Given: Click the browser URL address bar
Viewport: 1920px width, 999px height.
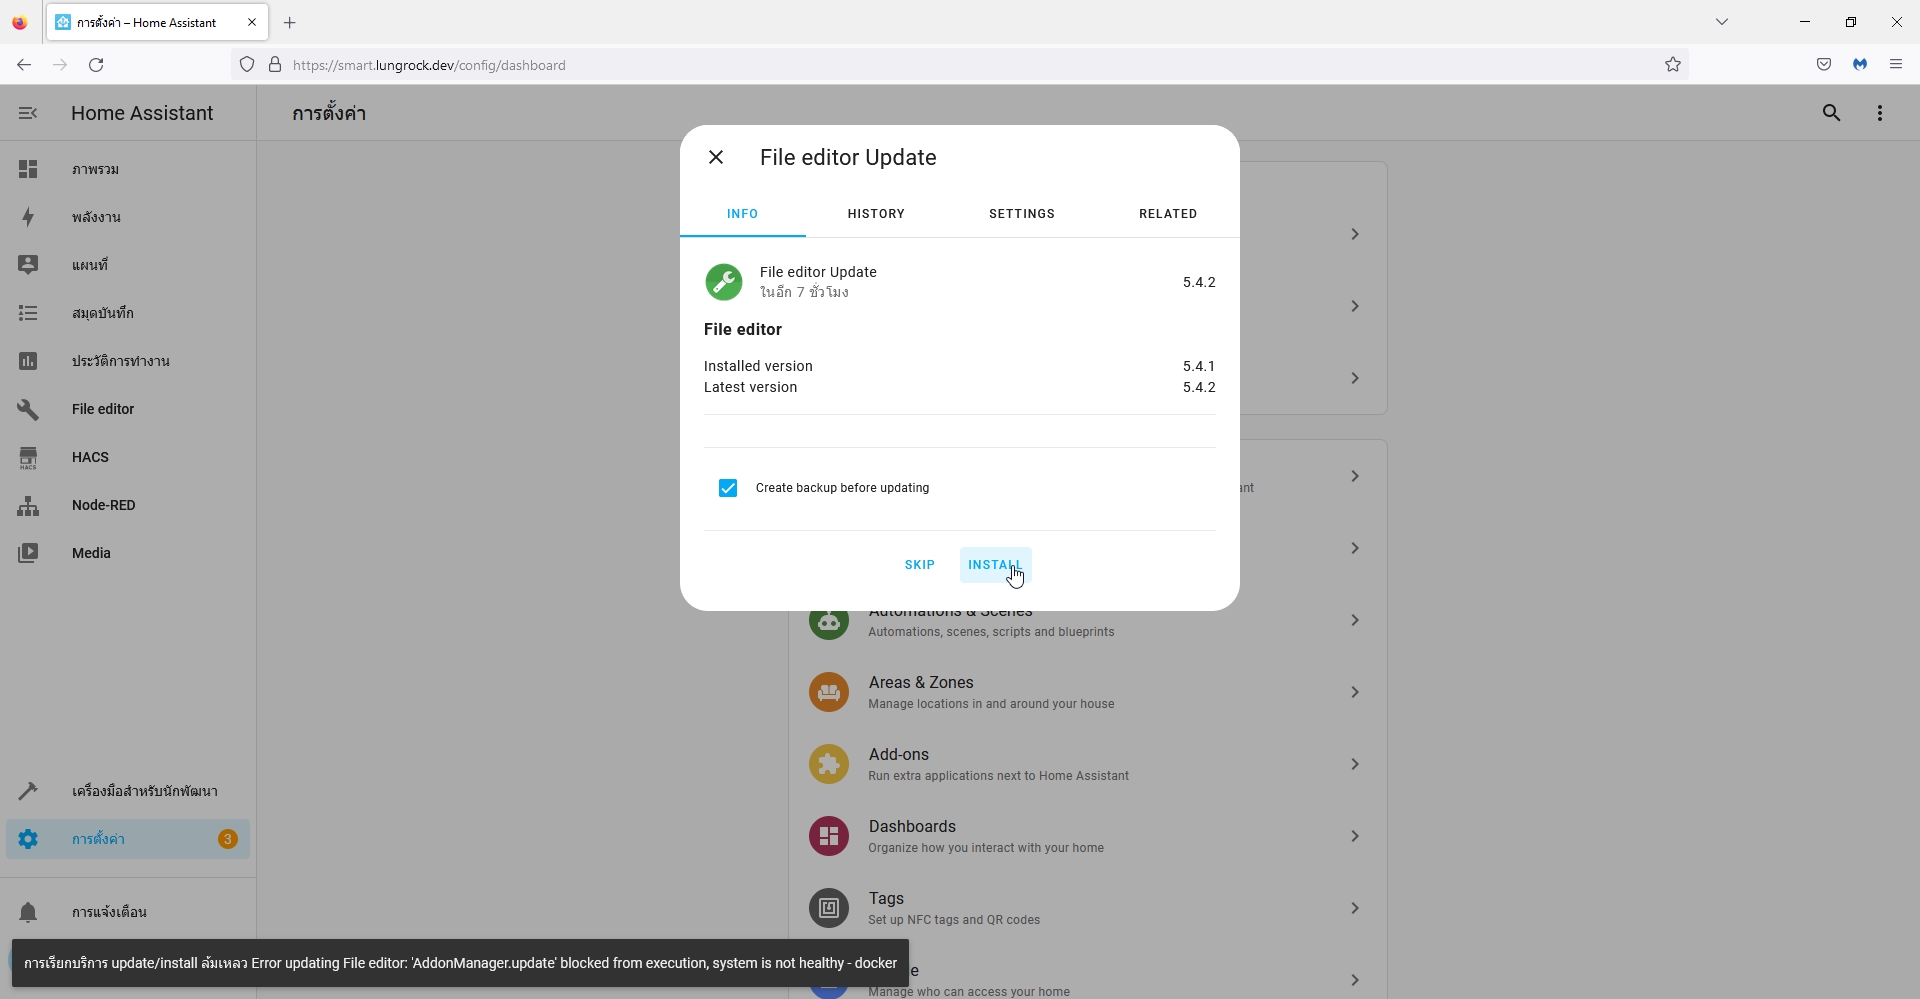Looking at the screenshot, I should (960, 65).
